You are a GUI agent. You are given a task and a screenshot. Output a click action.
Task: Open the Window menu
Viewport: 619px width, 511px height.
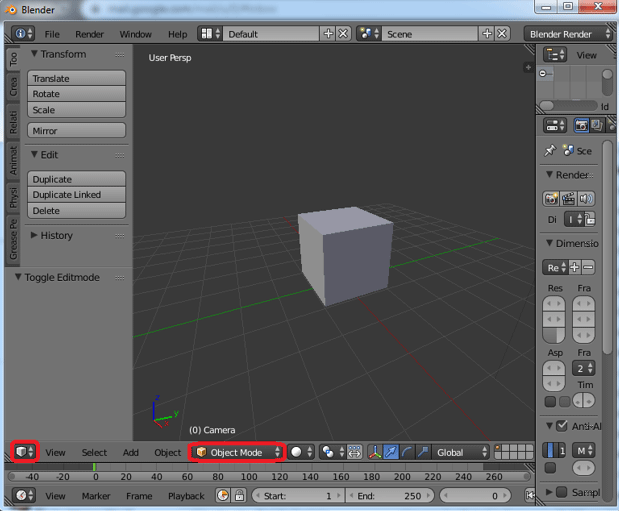click(135, 34)
